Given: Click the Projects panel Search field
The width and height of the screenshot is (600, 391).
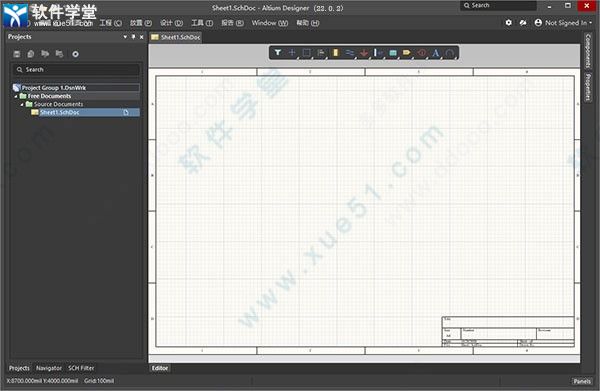Looking at the screenshot, I should click(x=76, y=70).
